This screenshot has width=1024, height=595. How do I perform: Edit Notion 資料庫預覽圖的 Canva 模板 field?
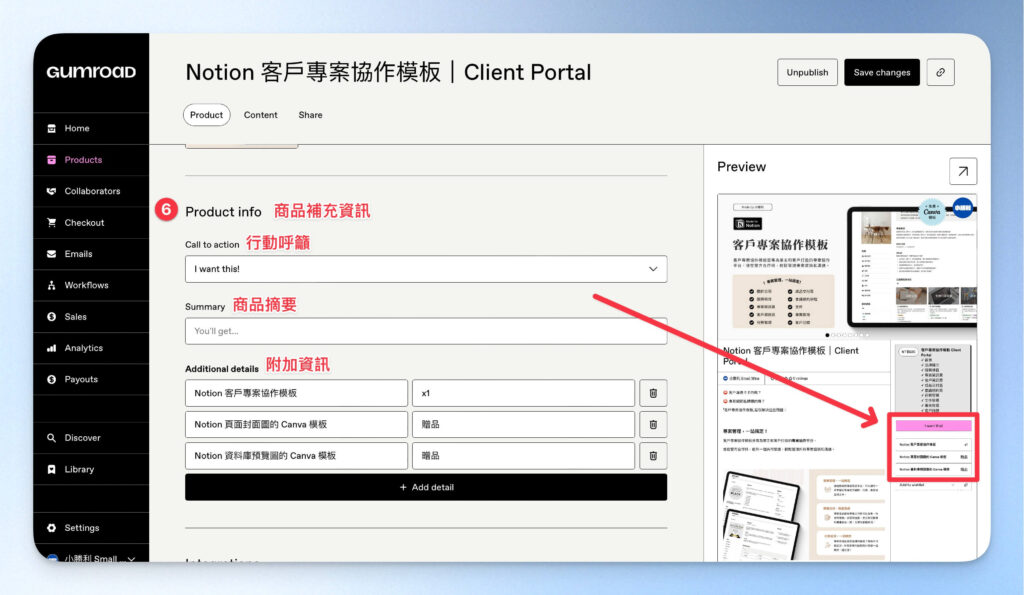pyautogui.click(x=296, y=456)
